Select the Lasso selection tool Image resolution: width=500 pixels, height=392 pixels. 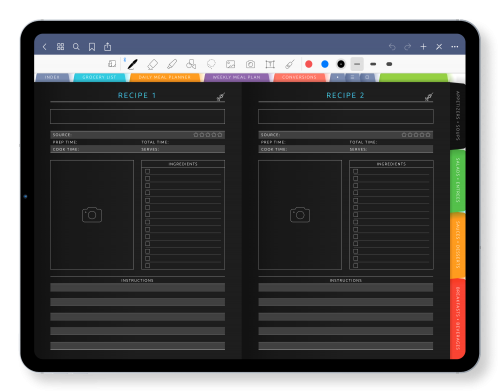pyautogui.click(x=211, y=64)
